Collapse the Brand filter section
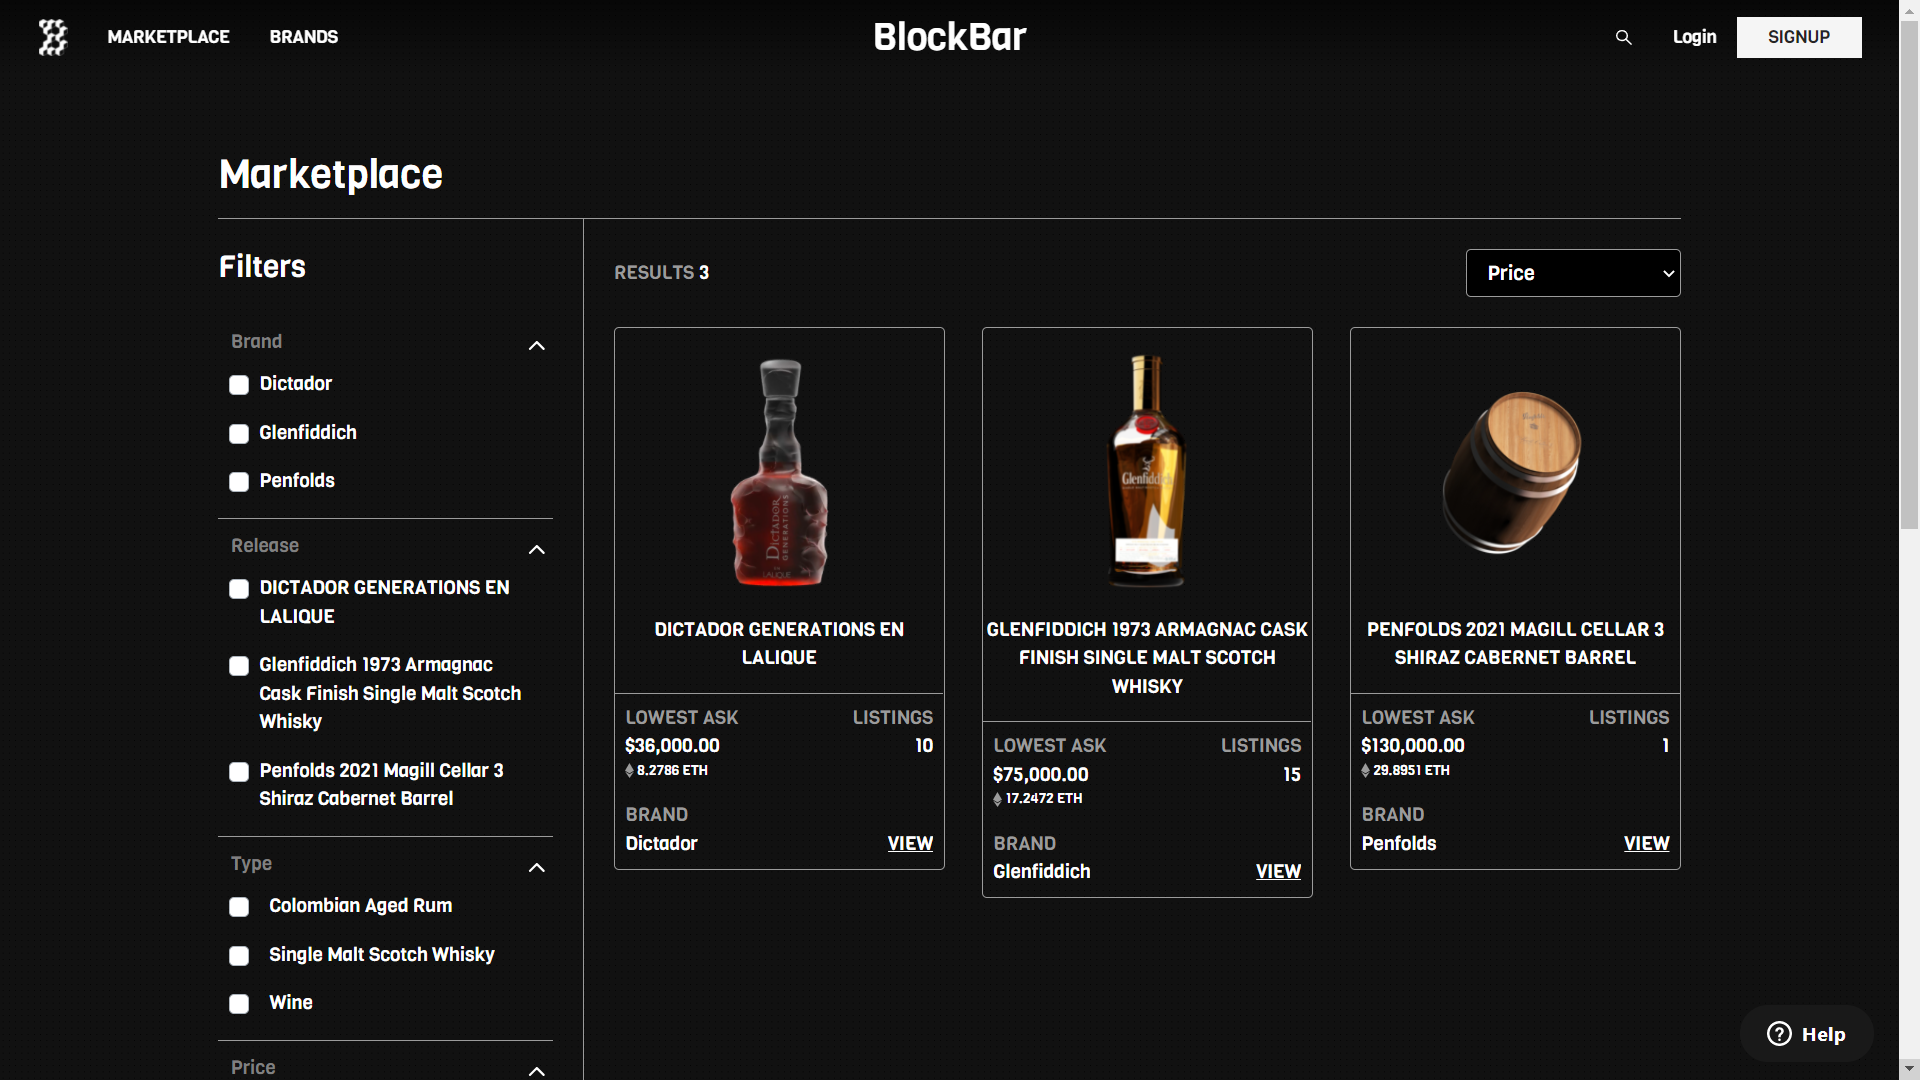The image size is (1920, 1080). 536,345
